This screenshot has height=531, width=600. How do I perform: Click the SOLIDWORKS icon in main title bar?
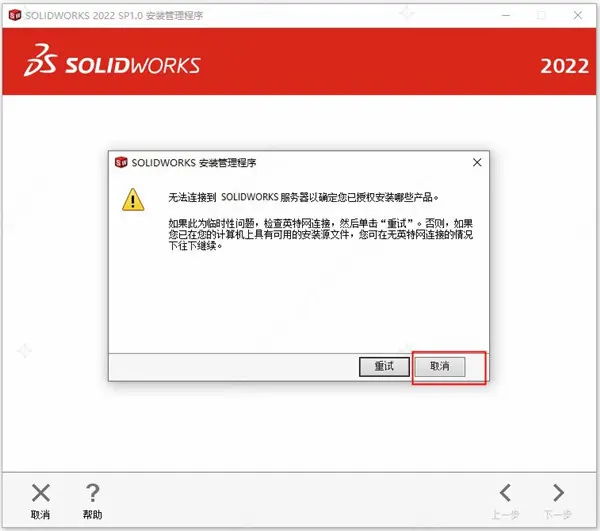tap(15, 15)
